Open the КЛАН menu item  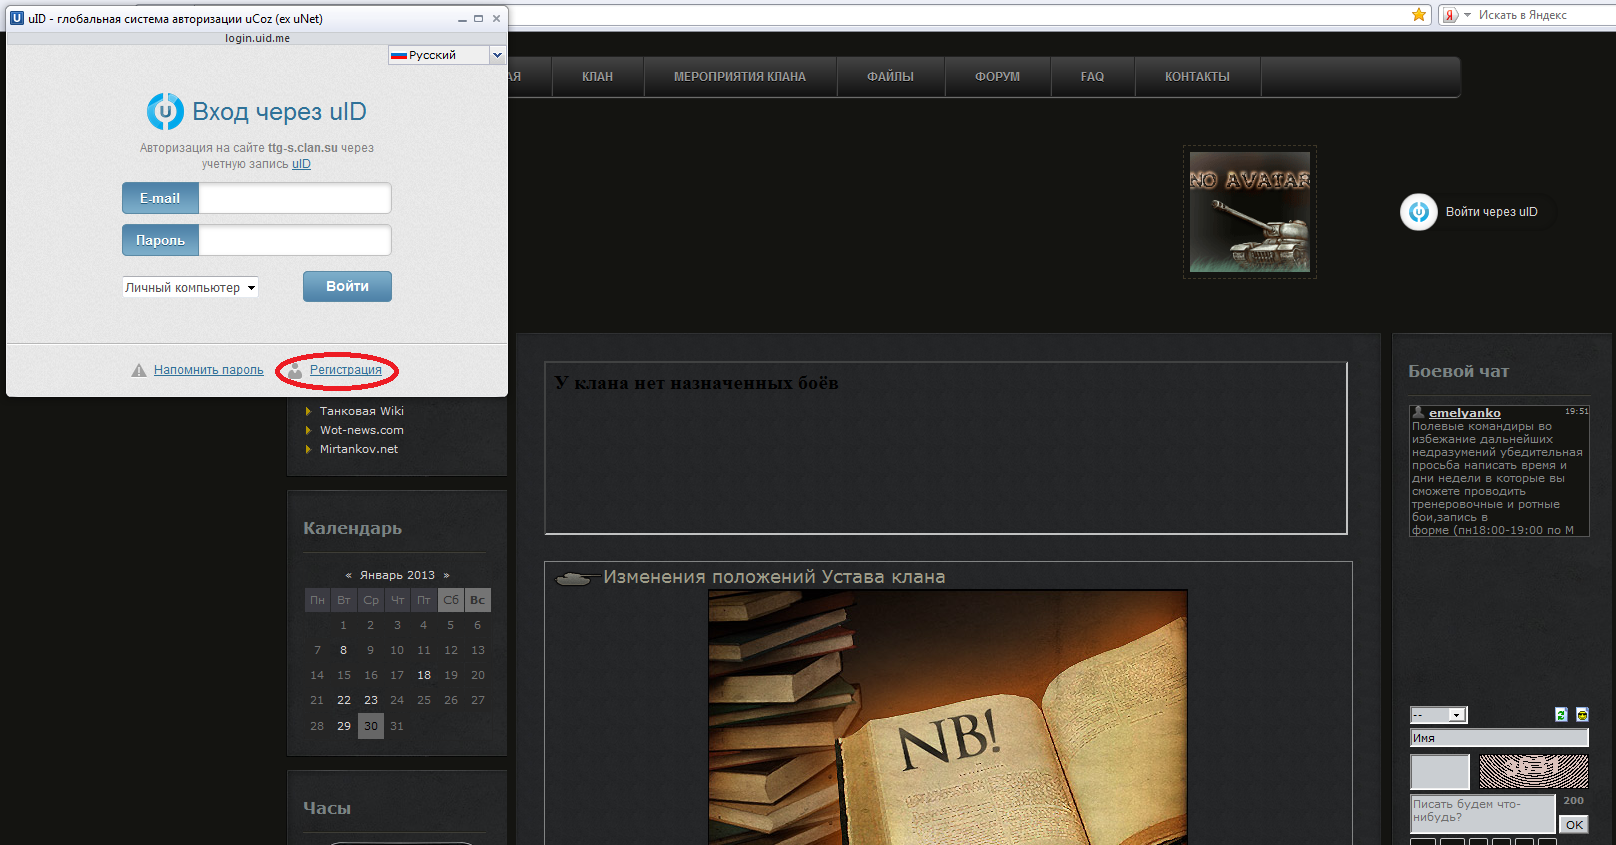(598, 76)
